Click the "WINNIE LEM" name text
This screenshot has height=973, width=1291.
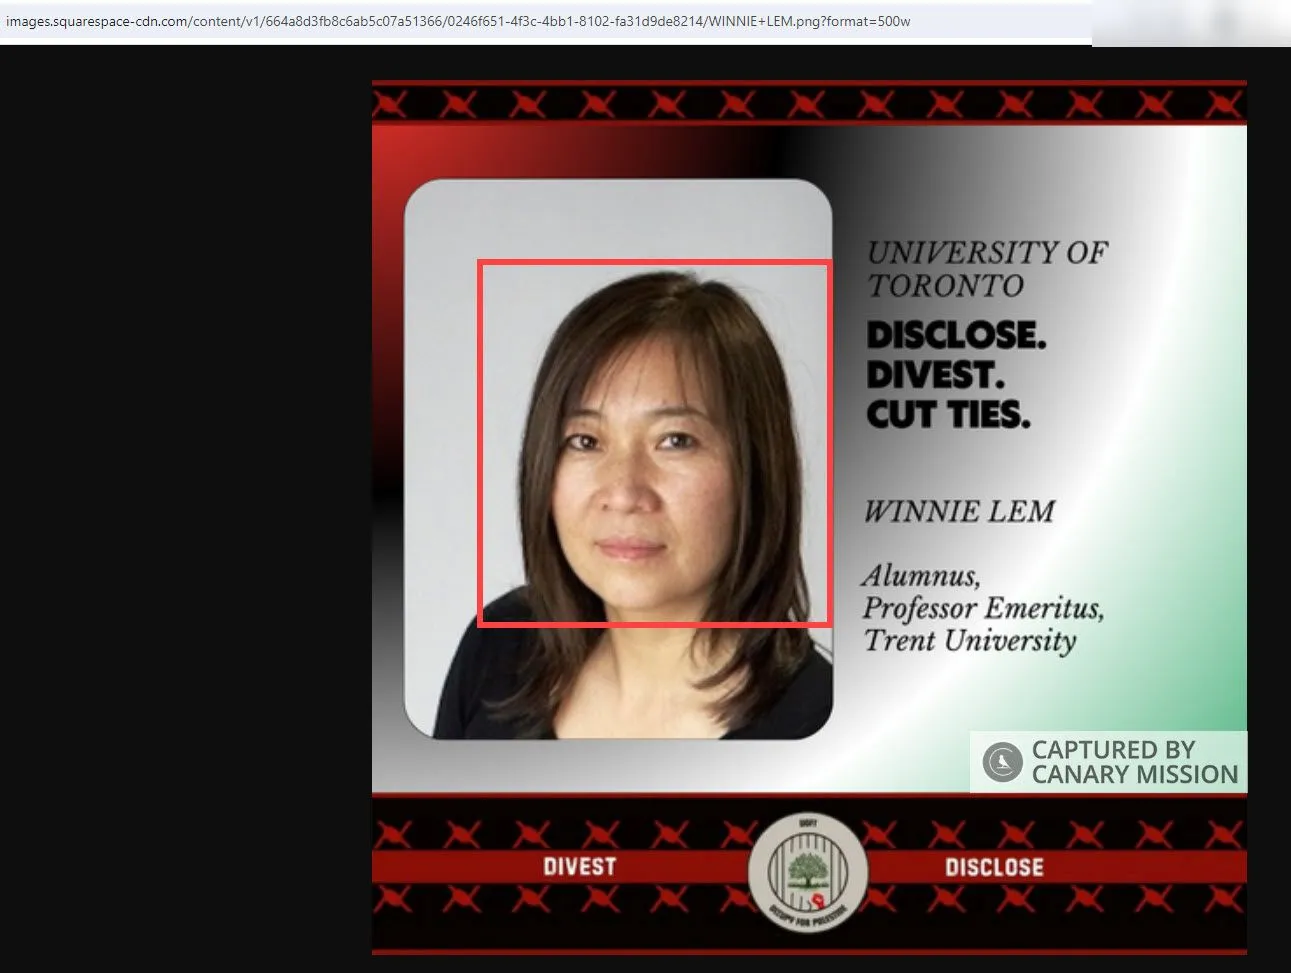(x=959, y=511)
